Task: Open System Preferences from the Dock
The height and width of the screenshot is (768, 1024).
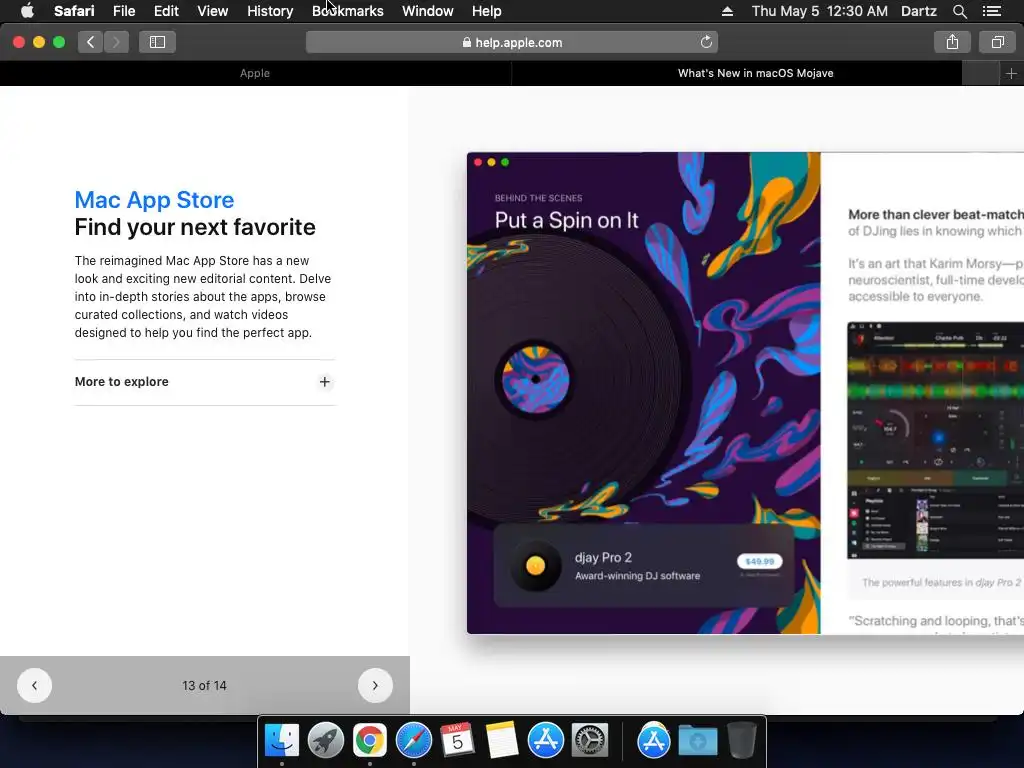Action: [x=590, y=740]
